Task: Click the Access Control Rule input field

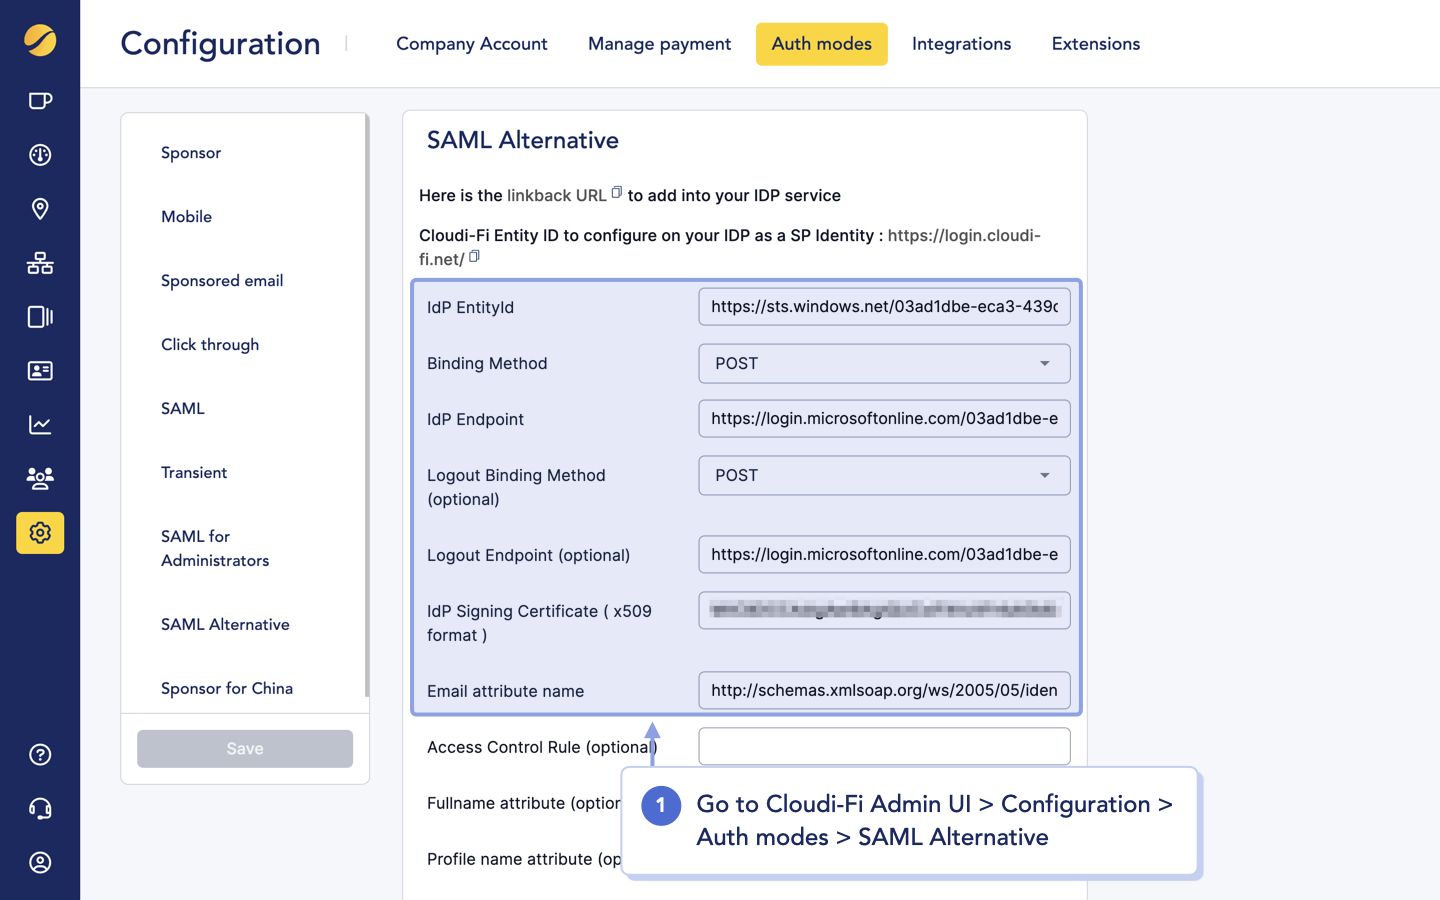Action: [884, 746]
